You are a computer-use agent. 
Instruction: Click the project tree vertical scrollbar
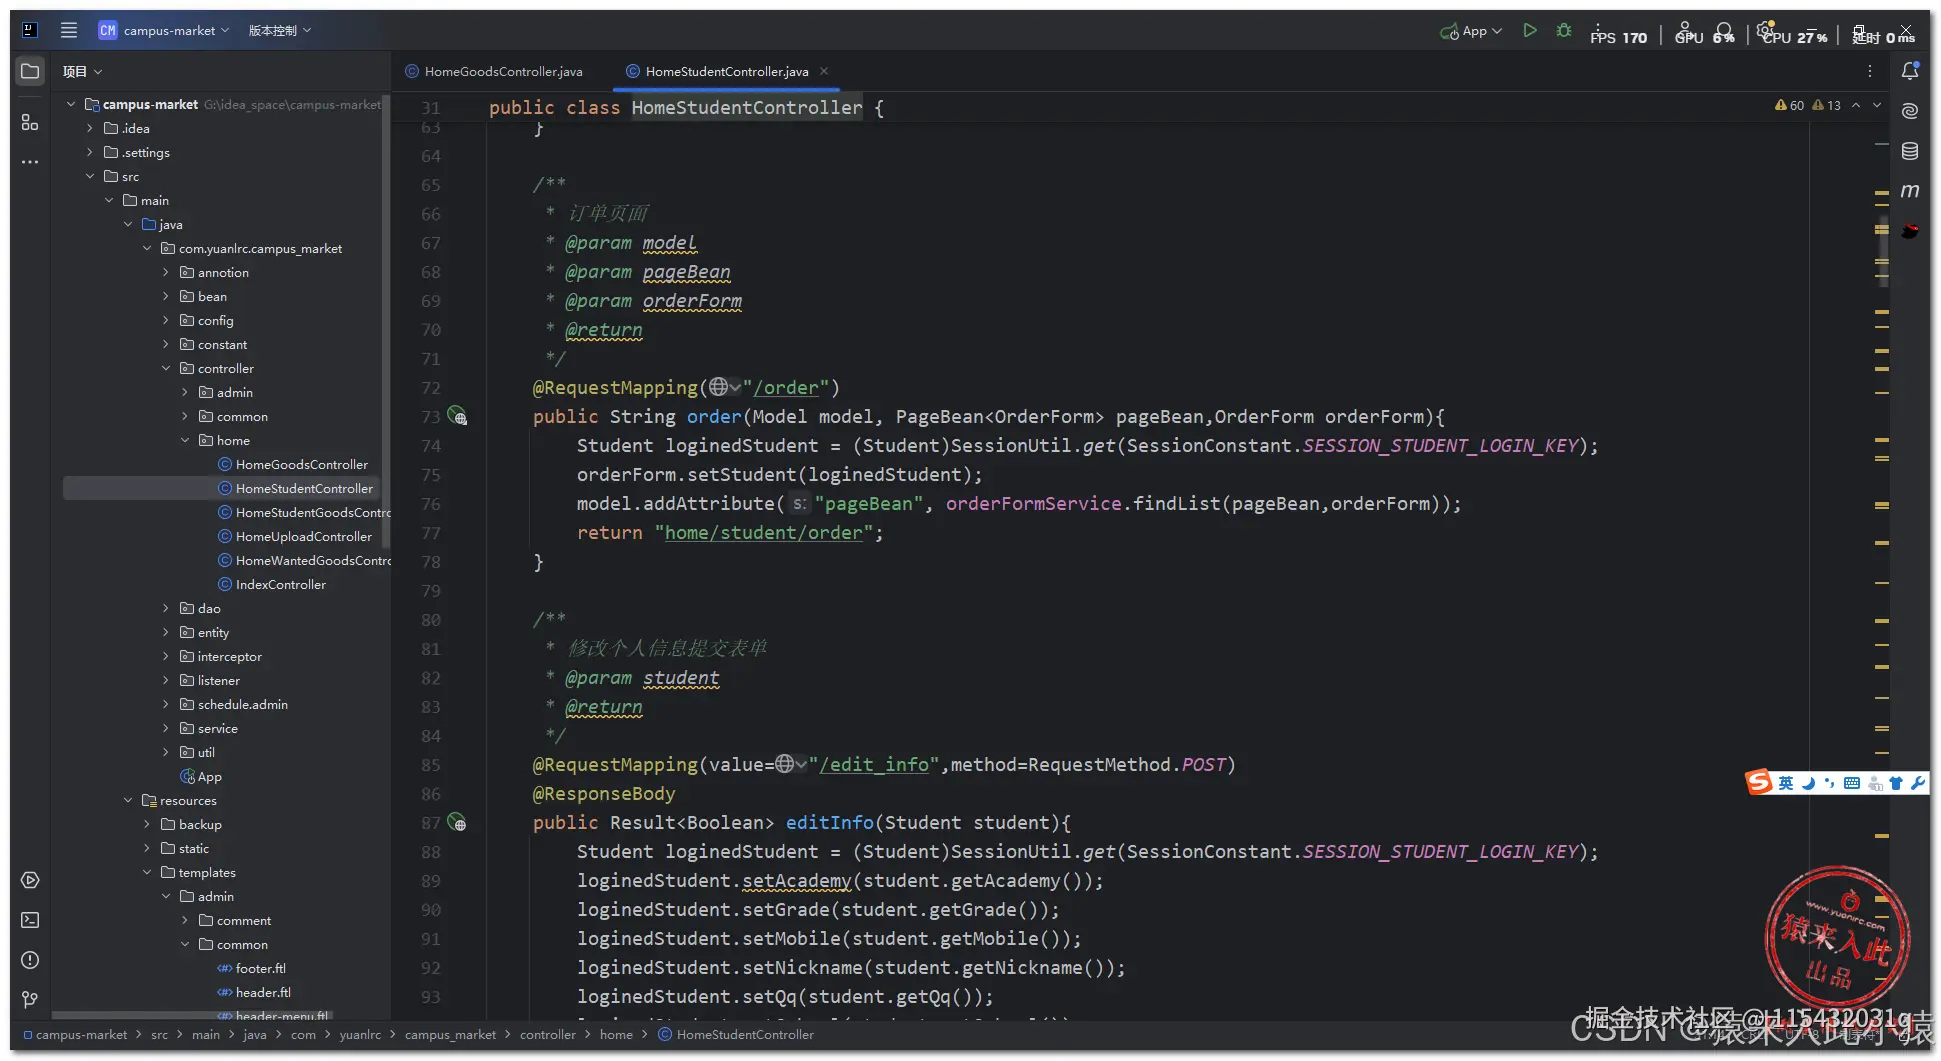[x=385, y=320]
